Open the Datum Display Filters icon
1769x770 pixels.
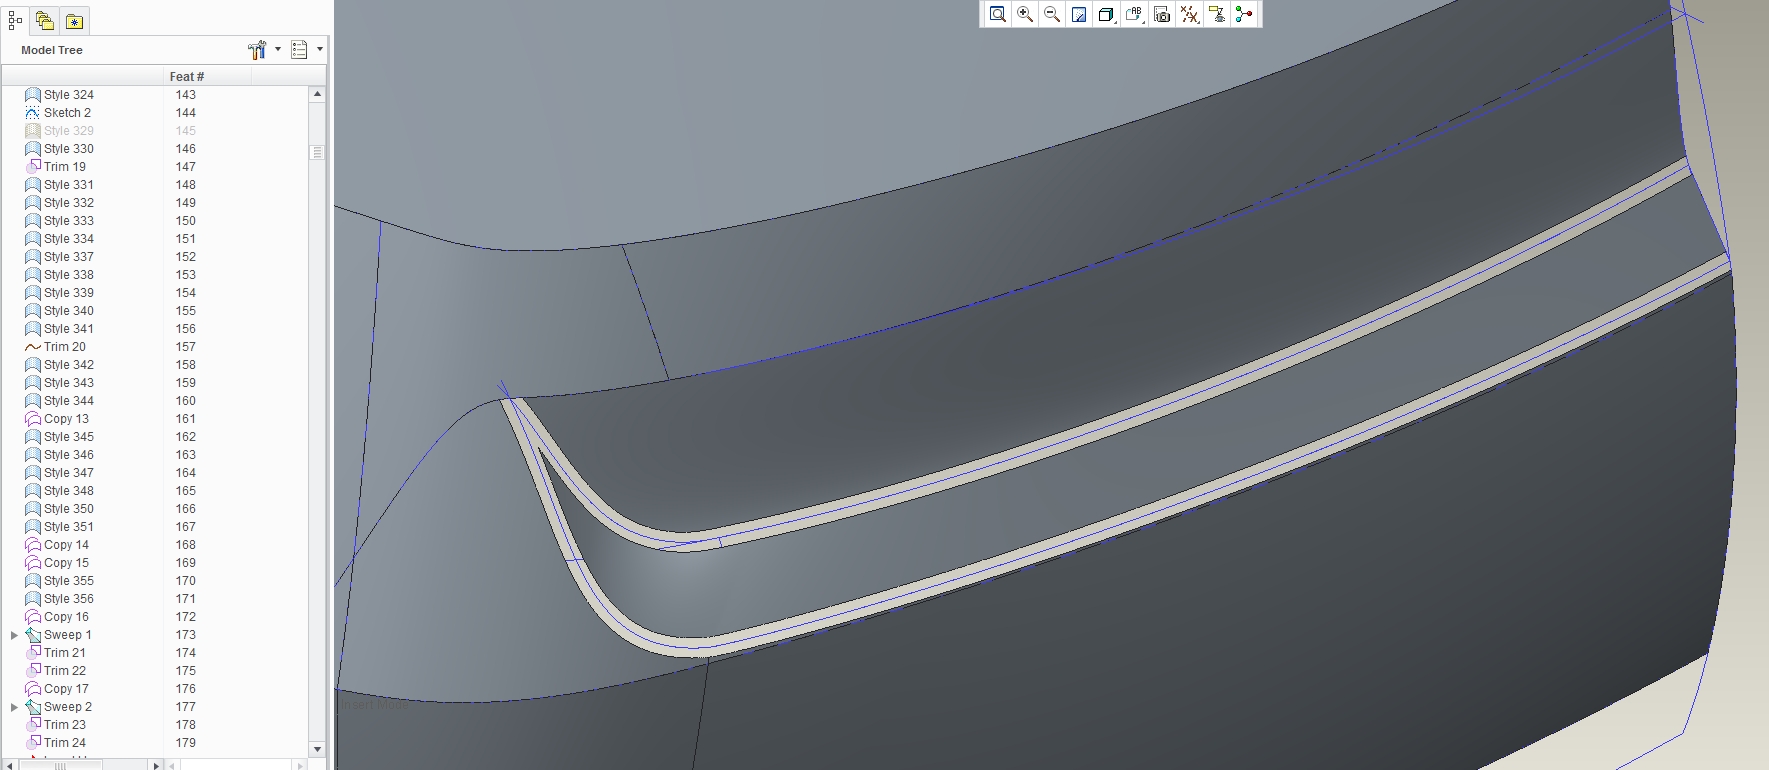pyautogui.click(x=1189, y=14)
